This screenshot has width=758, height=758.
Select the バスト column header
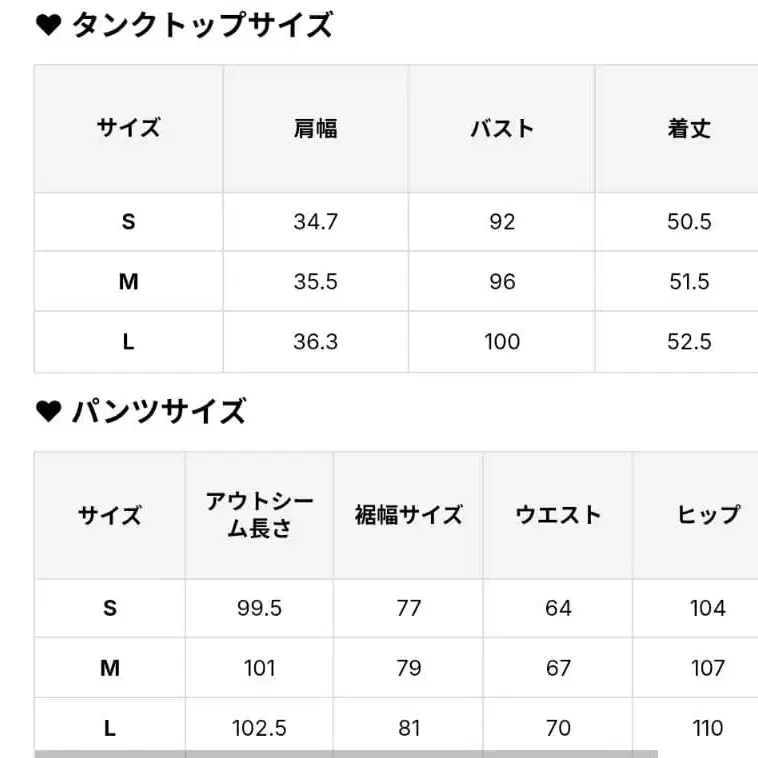pyautogui.click(x=502, y=129)
